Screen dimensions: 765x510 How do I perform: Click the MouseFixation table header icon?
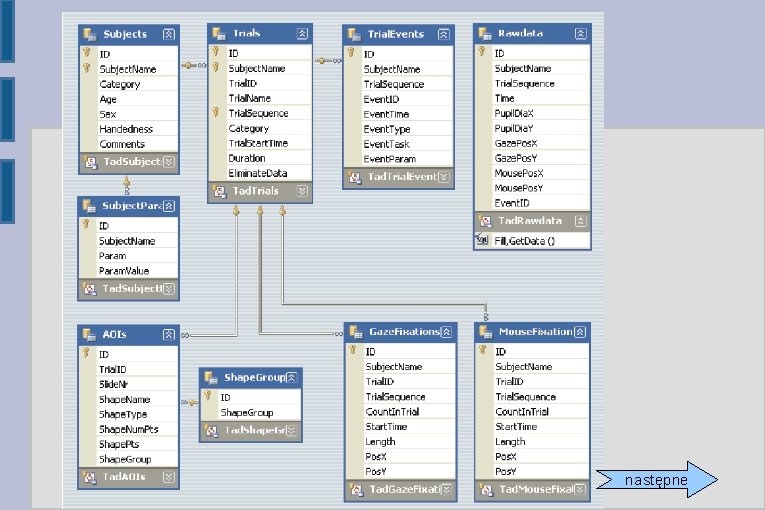click(485, 332)
